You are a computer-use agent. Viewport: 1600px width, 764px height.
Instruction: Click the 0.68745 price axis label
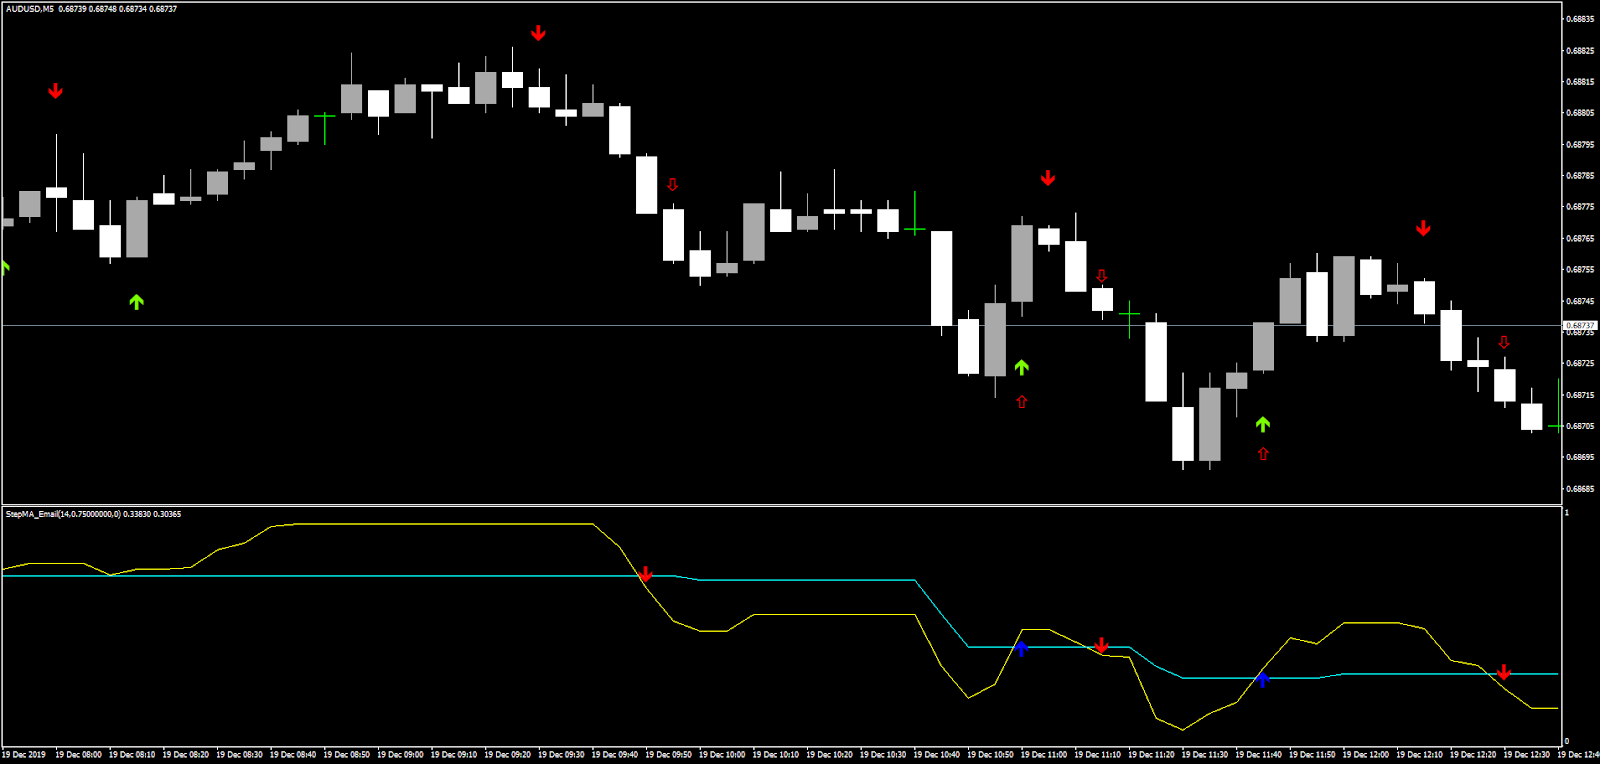pyautogui.click(x=1580, y=301)
